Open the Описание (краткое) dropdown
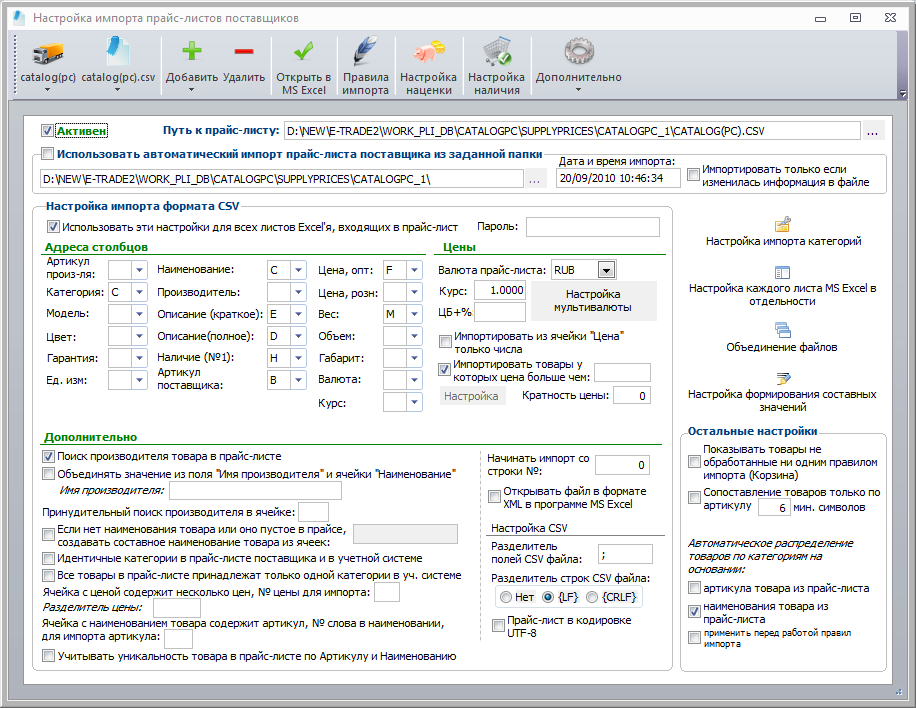916x708 pixels. click(x=299, y=314)
